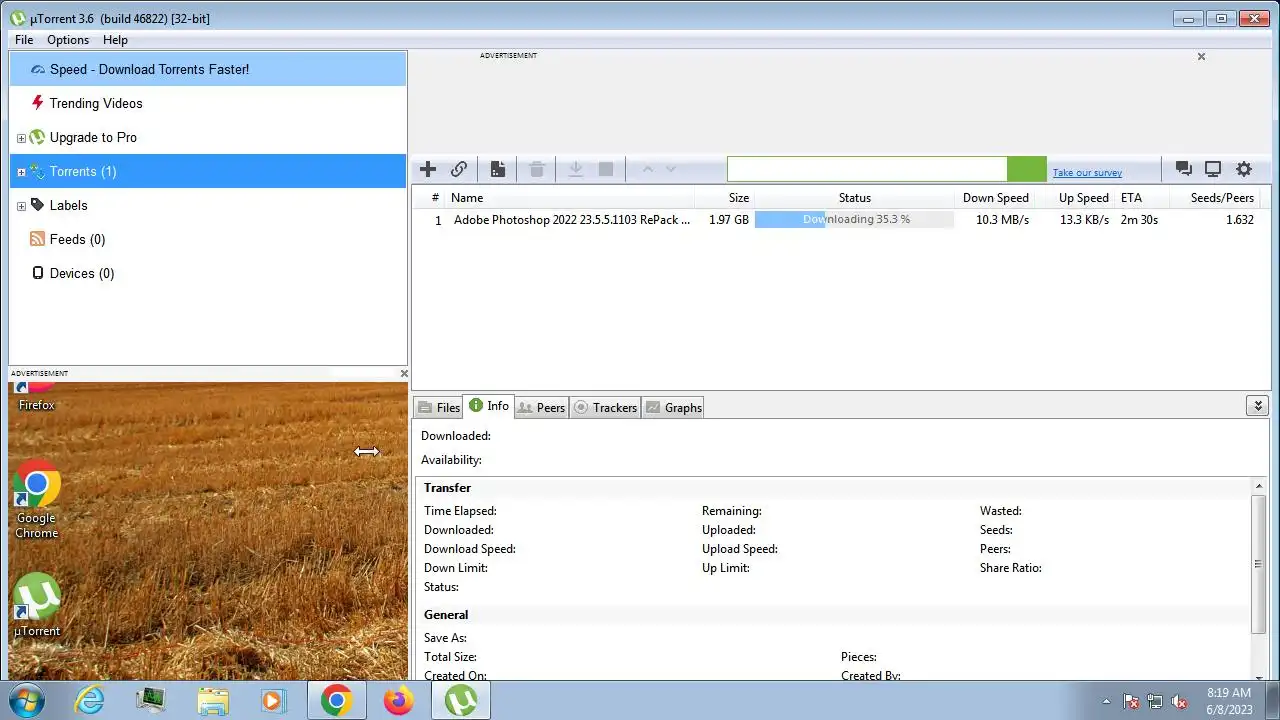The width and height of the screenshot is (1280, 720).
Task: Select Upgrade to Pro in the sidebar
Action: coord(208,137)
